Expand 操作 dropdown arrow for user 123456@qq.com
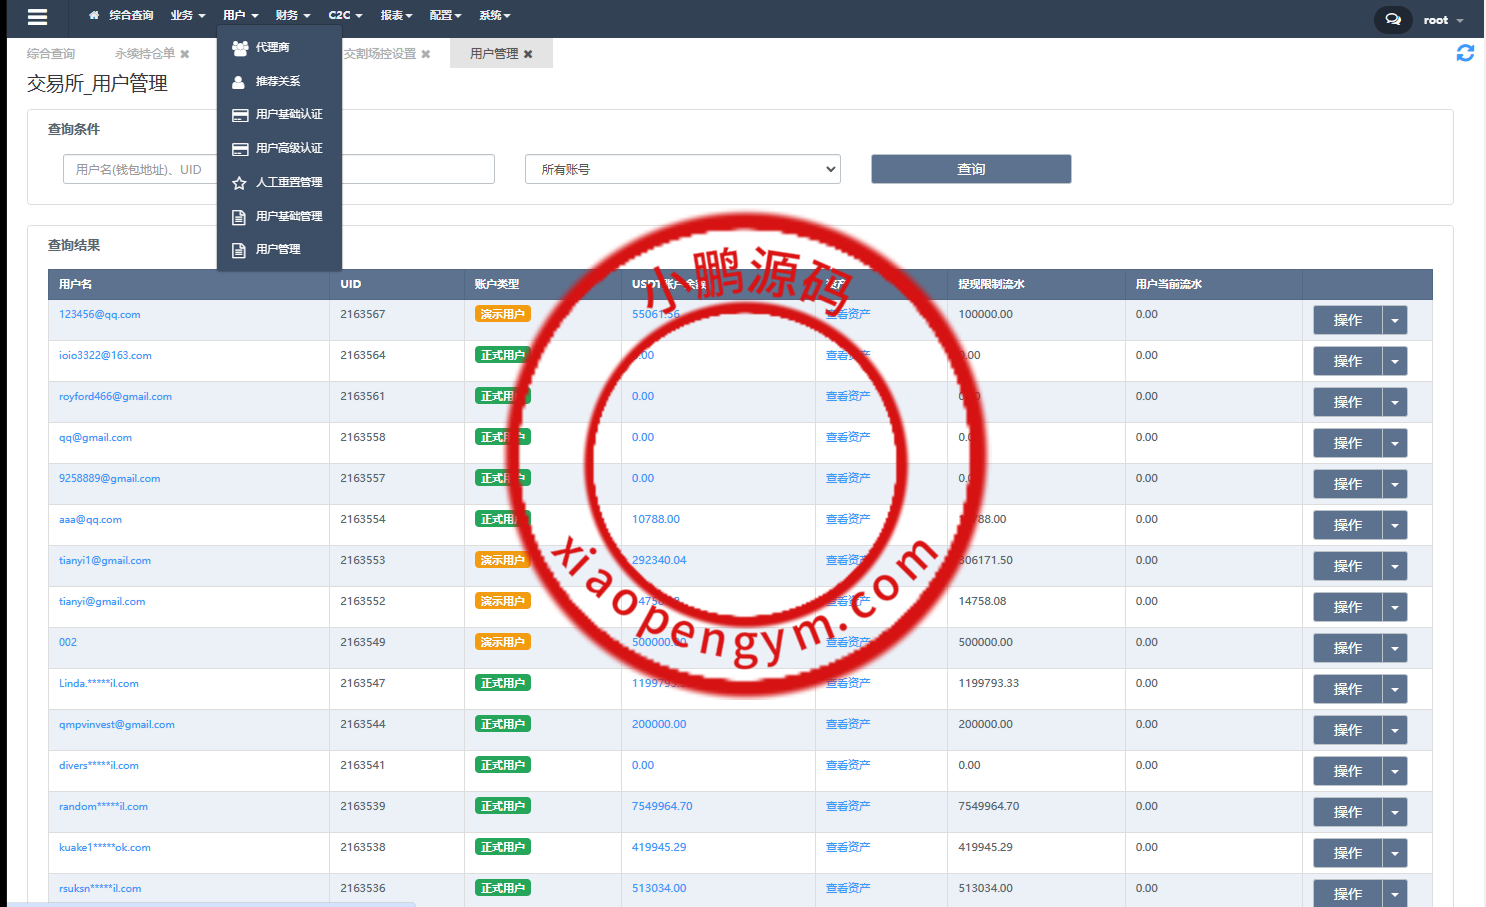 click(x=1395, y=320)
